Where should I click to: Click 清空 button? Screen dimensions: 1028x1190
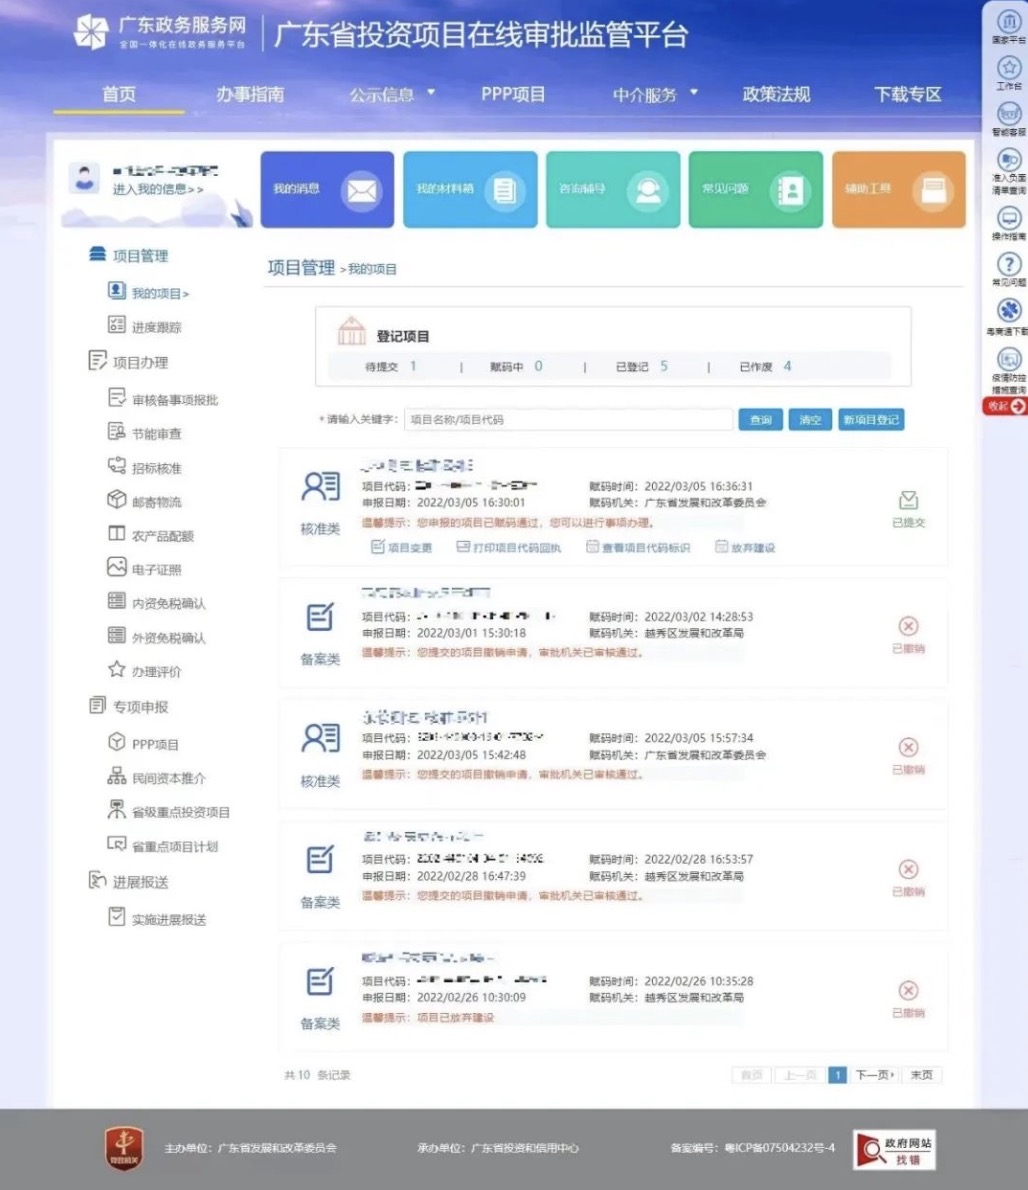coord(810,420)
